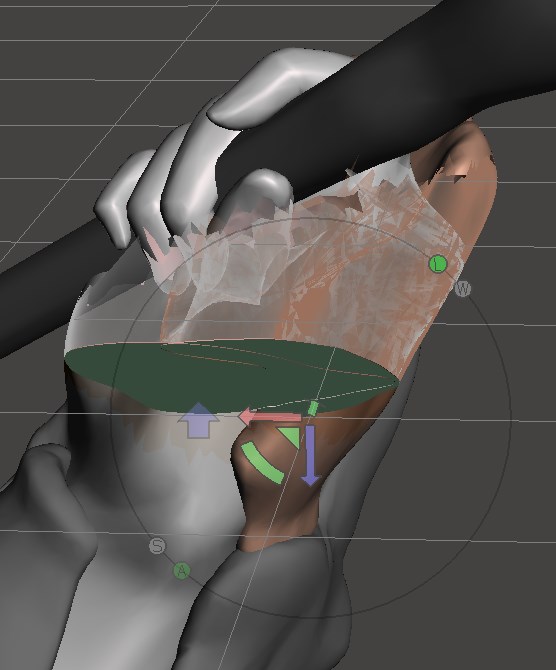556x670 pixels.
Task: Toggle the green A circle on the widget
Action: click(x=182, y=571)
